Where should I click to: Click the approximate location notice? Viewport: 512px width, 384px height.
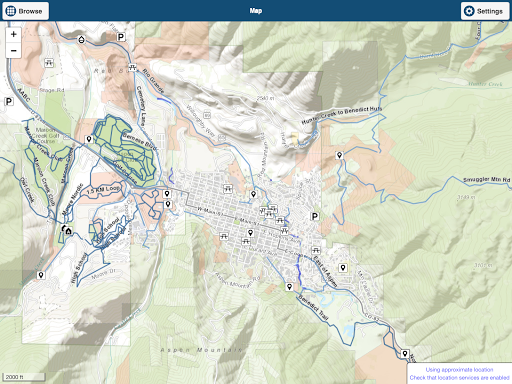pos(459,374)
